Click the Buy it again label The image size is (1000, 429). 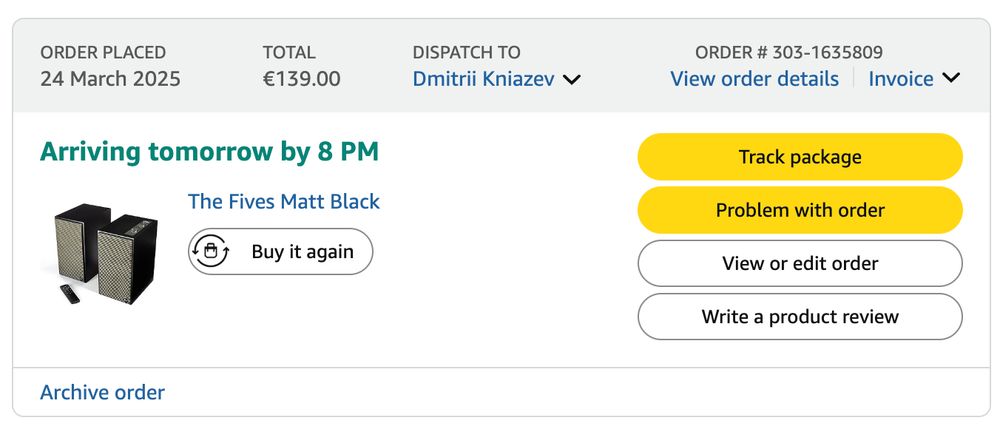coord(302,252)
